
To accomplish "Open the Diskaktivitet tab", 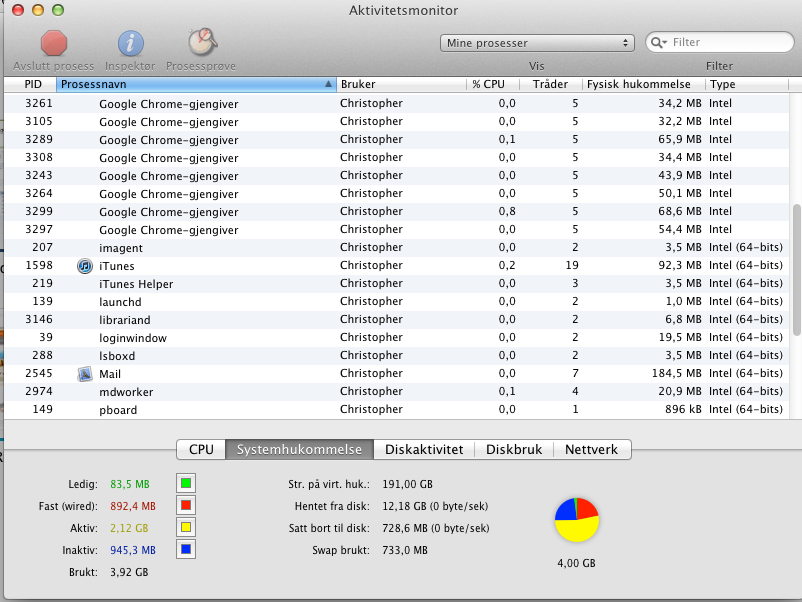I will coord(424,450).
